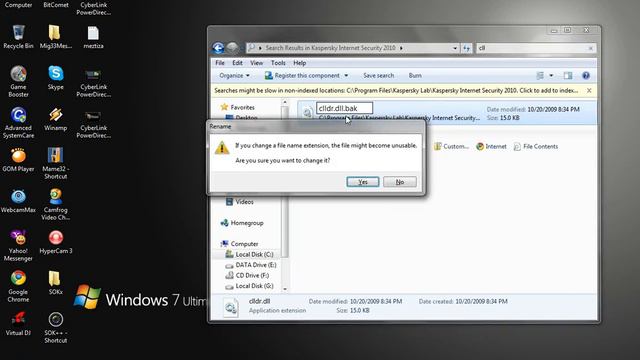Launch WebcamMax from the desktop
The height and width of the screenshot is (360, 640).
18,201
